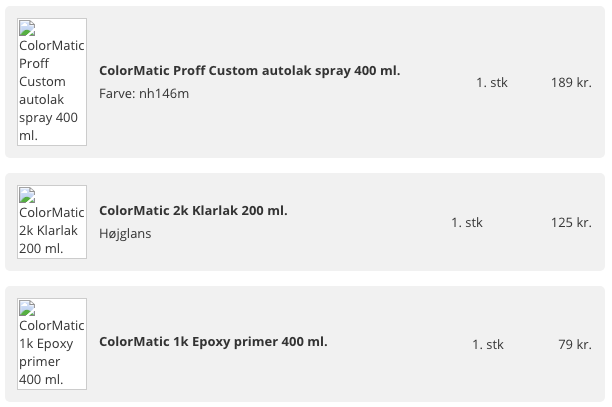Screen dimensions: 612x407
Task: Open ColorMatic Proff Custom autolak spray title
Action: pyautogui.click(x=249, y=71)
